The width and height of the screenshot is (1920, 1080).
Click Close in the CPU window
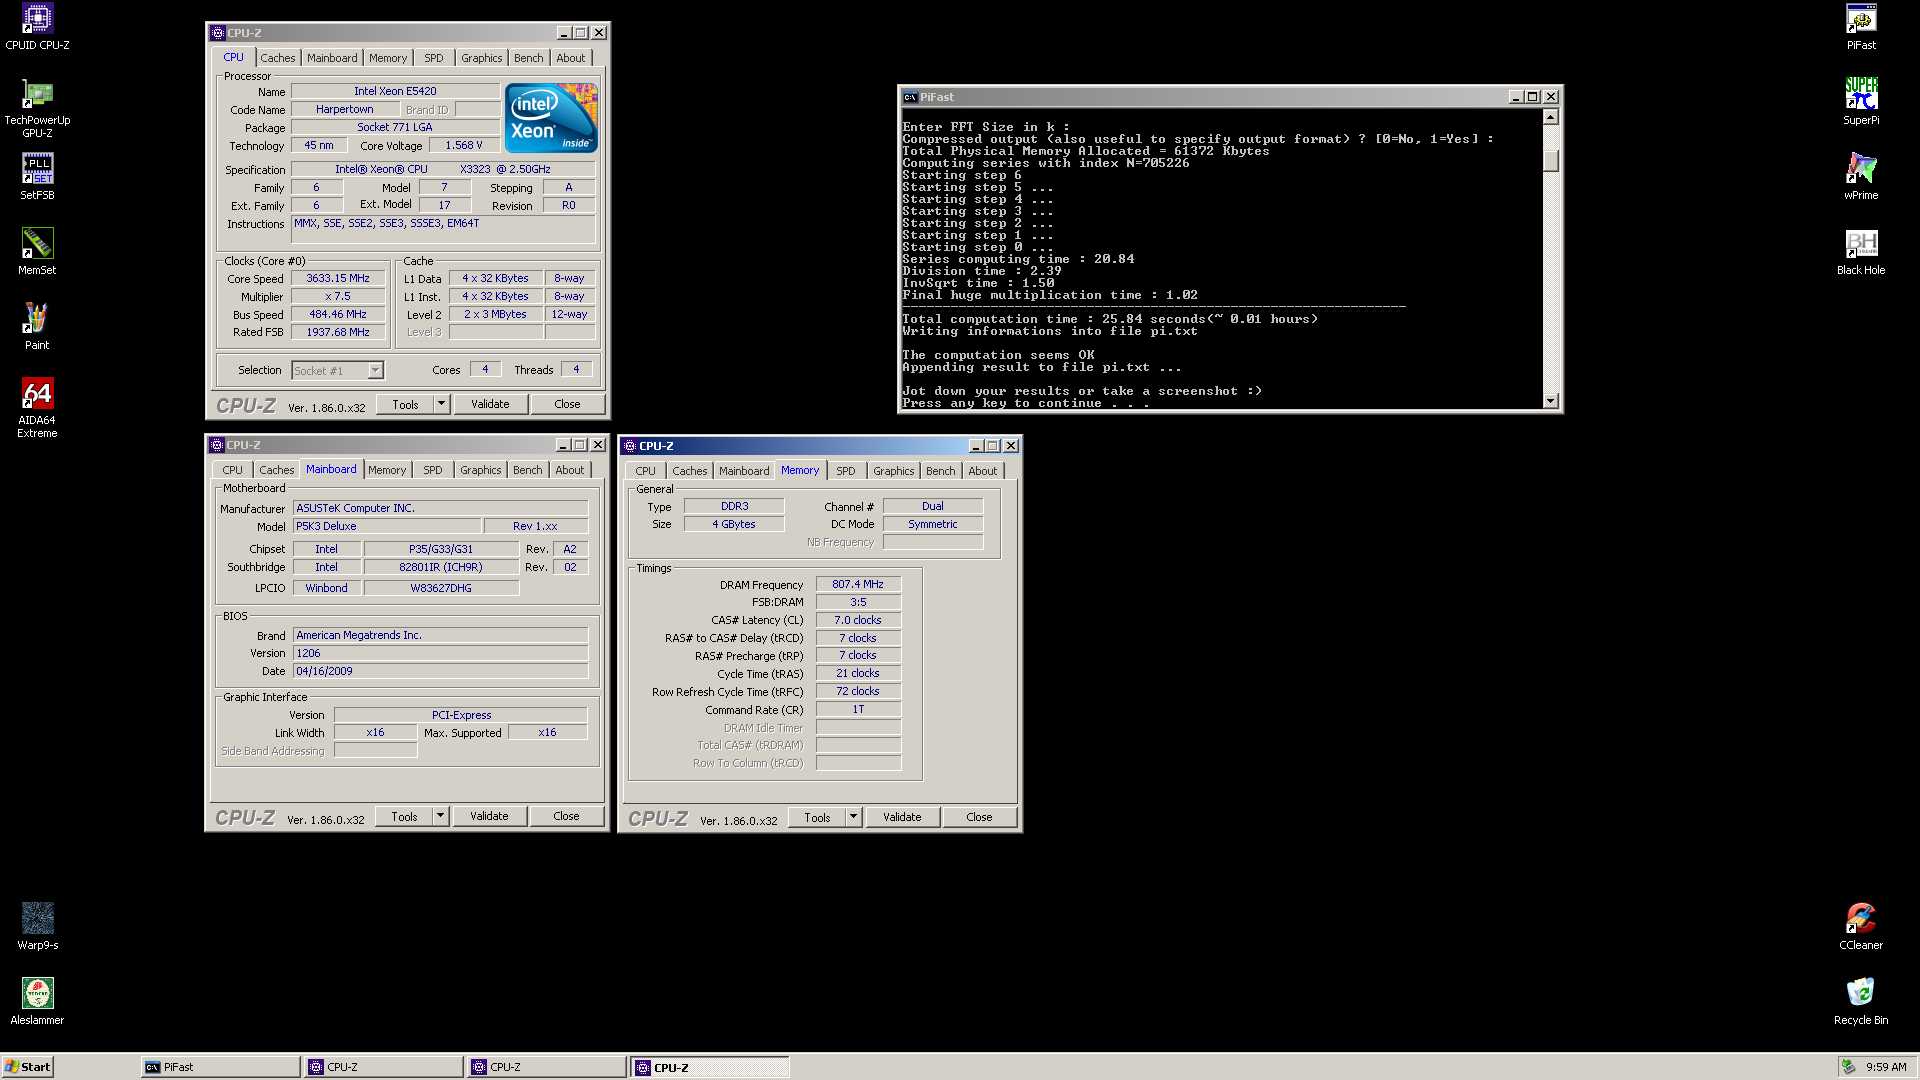pyautogui.click(x=567, y=404)
